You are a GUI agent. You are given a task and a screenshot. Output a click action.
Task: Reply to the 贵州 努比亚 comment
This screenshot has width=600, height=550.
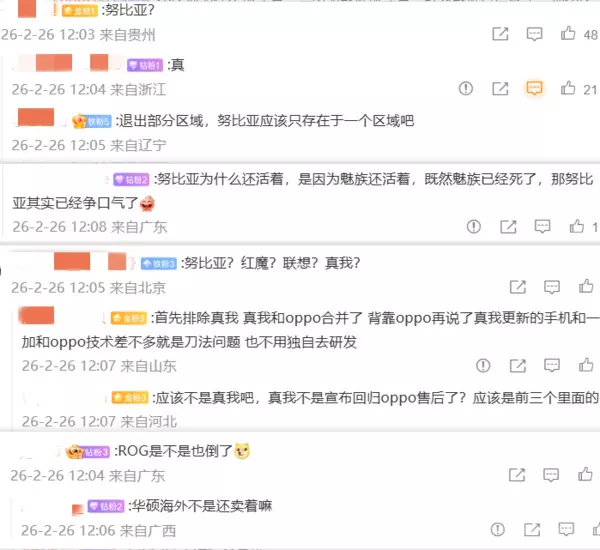pos(534,34)
